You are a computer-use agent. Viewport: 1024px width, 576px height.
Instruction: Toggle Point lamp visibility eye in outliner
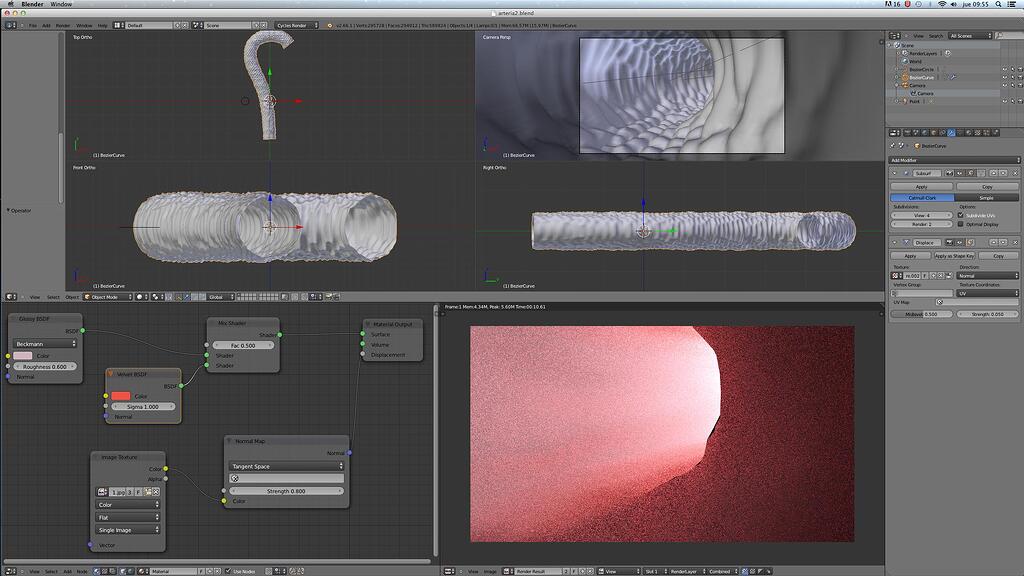tap(1004, 101)
